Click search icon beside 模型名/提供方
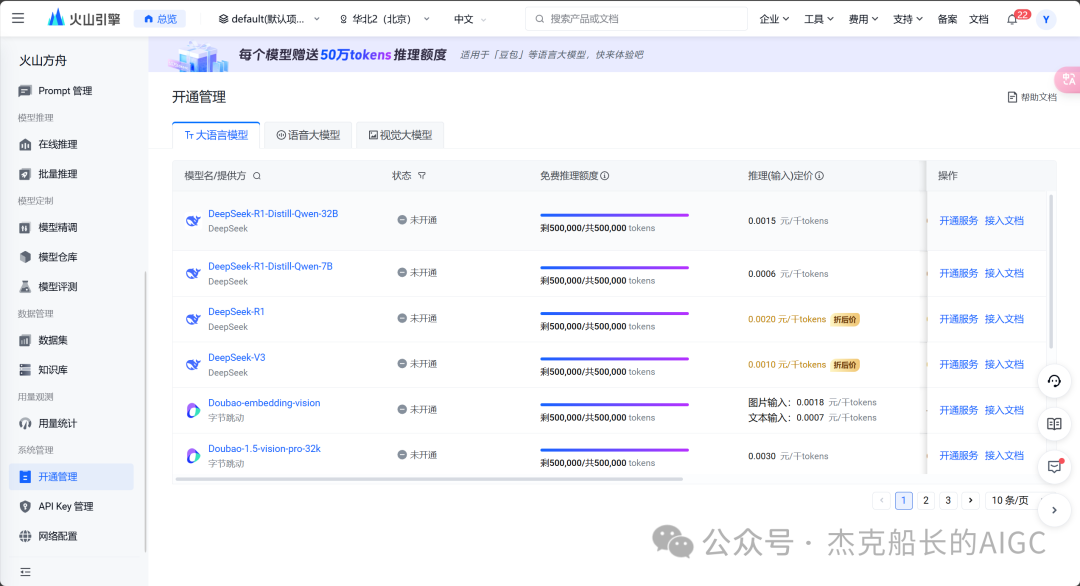 tap(257, 176)
